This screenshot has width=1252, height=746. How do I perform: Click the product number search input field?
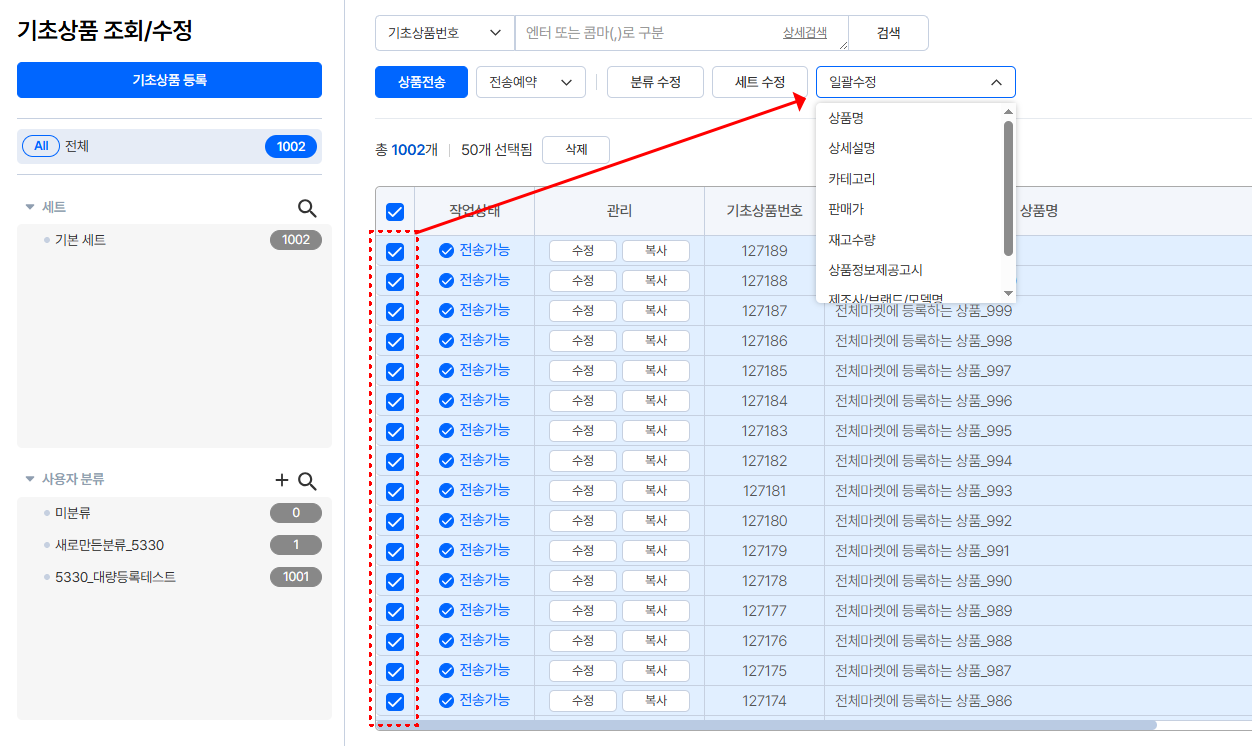coord(645,33)
